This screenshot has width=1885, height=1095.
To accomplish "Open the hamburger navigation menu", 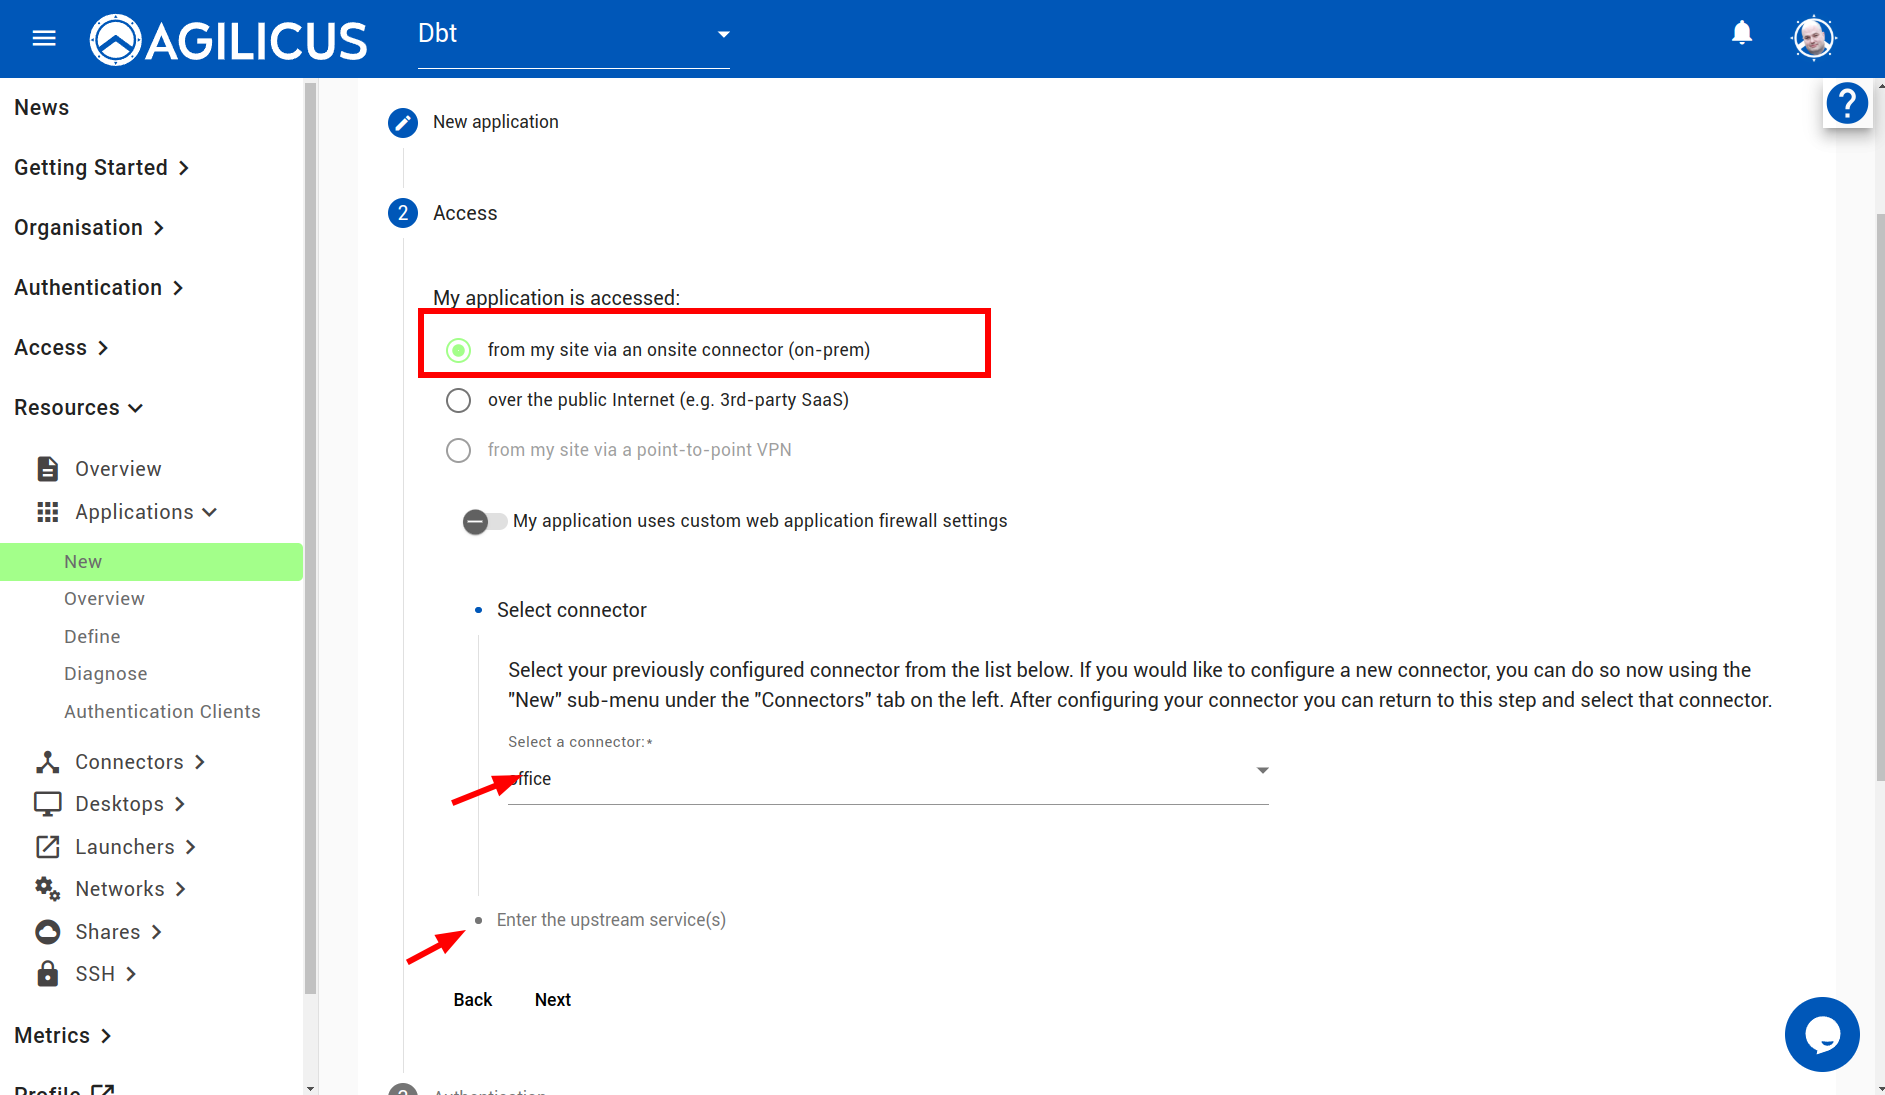I will point(44,38).
